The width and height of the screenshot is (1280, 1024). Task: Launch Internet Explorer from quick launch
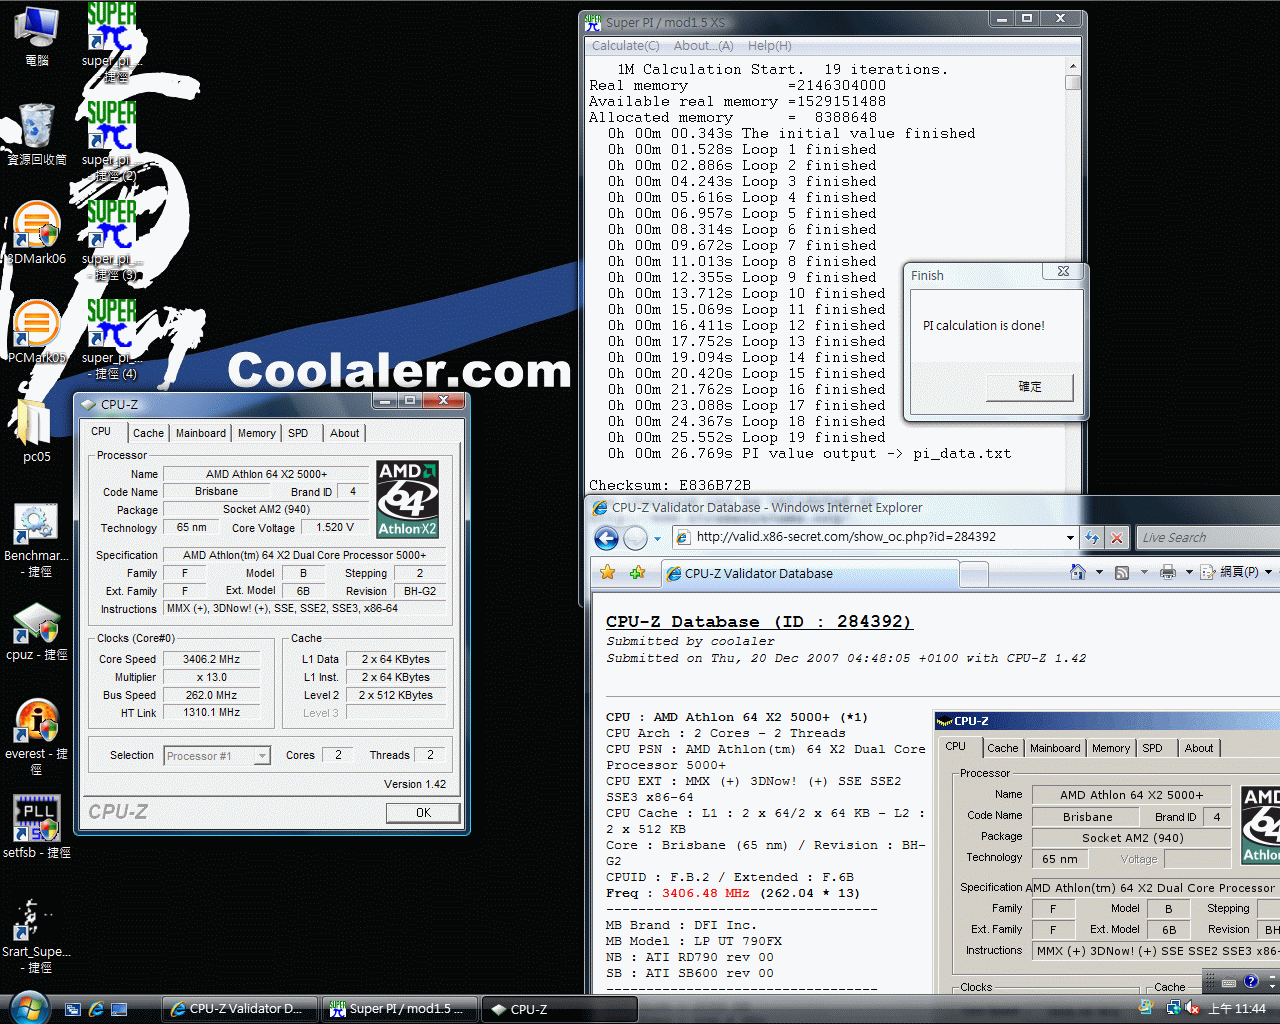(x=96, y=1009)
